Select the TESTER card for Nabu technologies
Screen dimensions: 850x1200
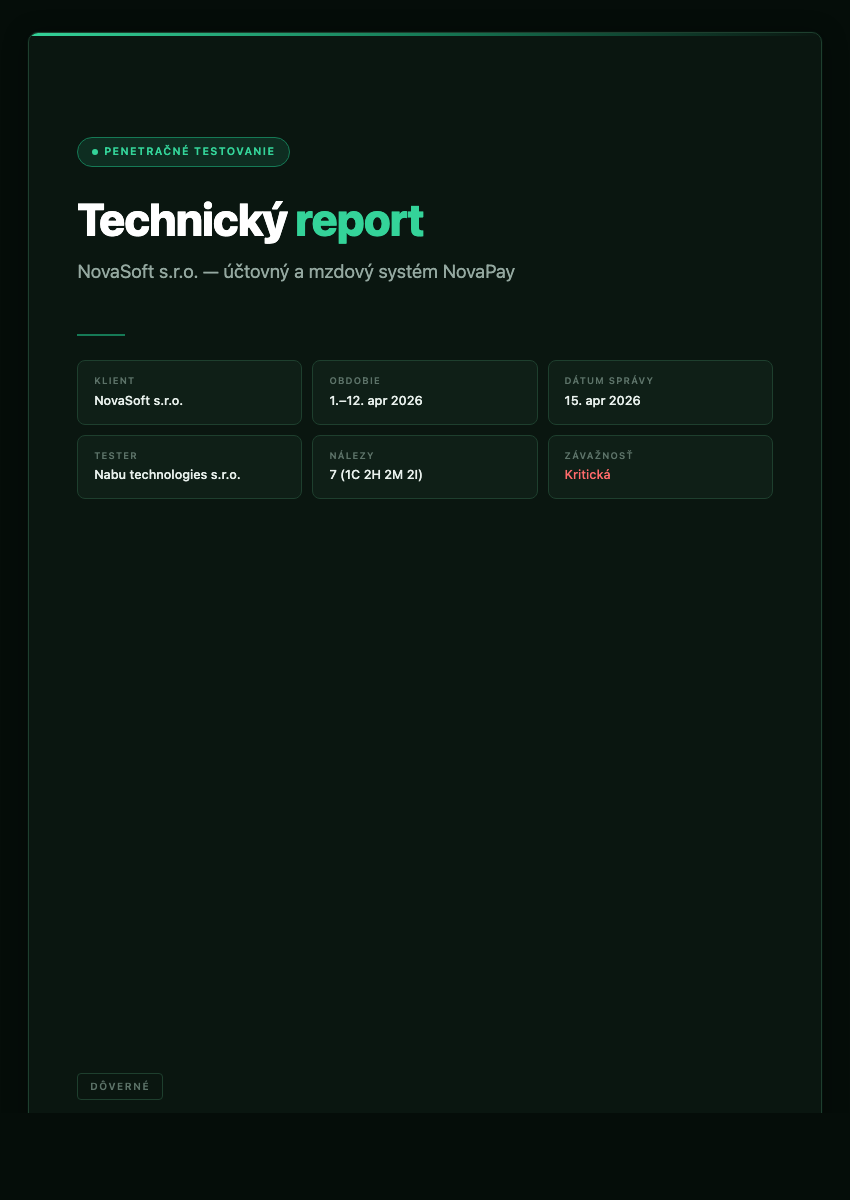(189, 467)
